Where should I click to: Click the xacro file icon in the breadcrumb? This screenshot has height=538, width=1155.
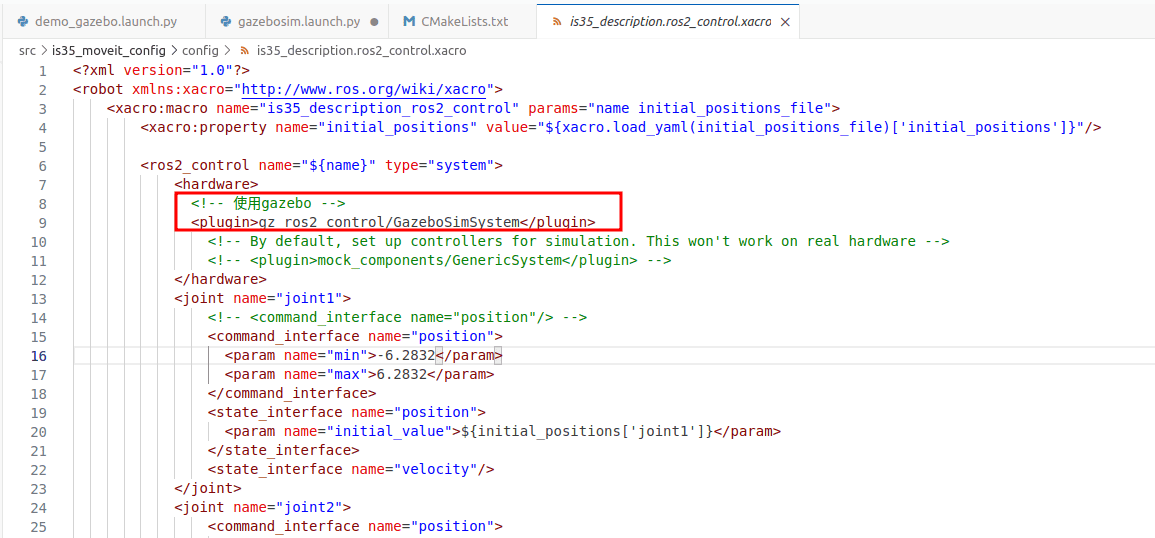coord(244,50)
